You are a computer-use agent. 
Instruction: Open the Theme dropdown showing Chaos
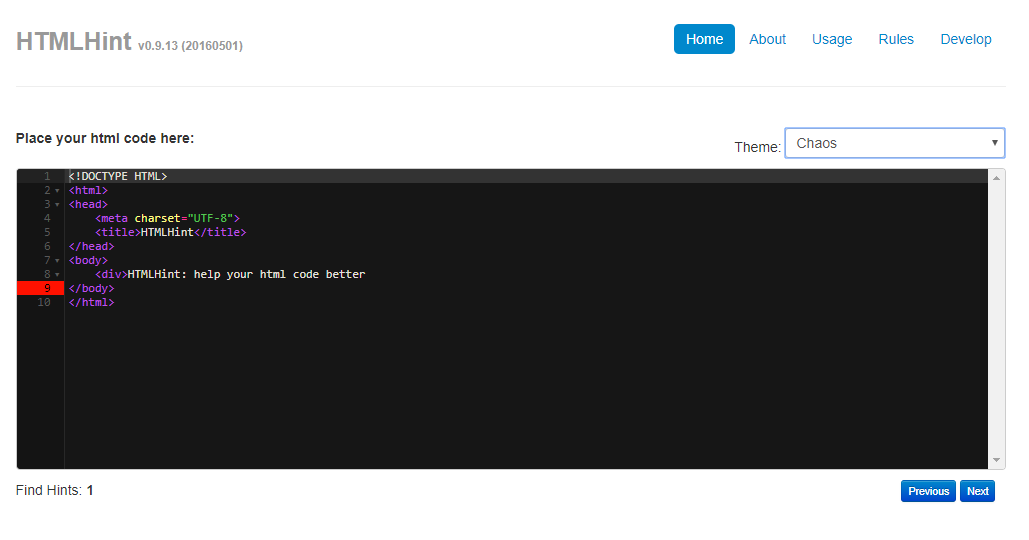click(x=894, y=143)
